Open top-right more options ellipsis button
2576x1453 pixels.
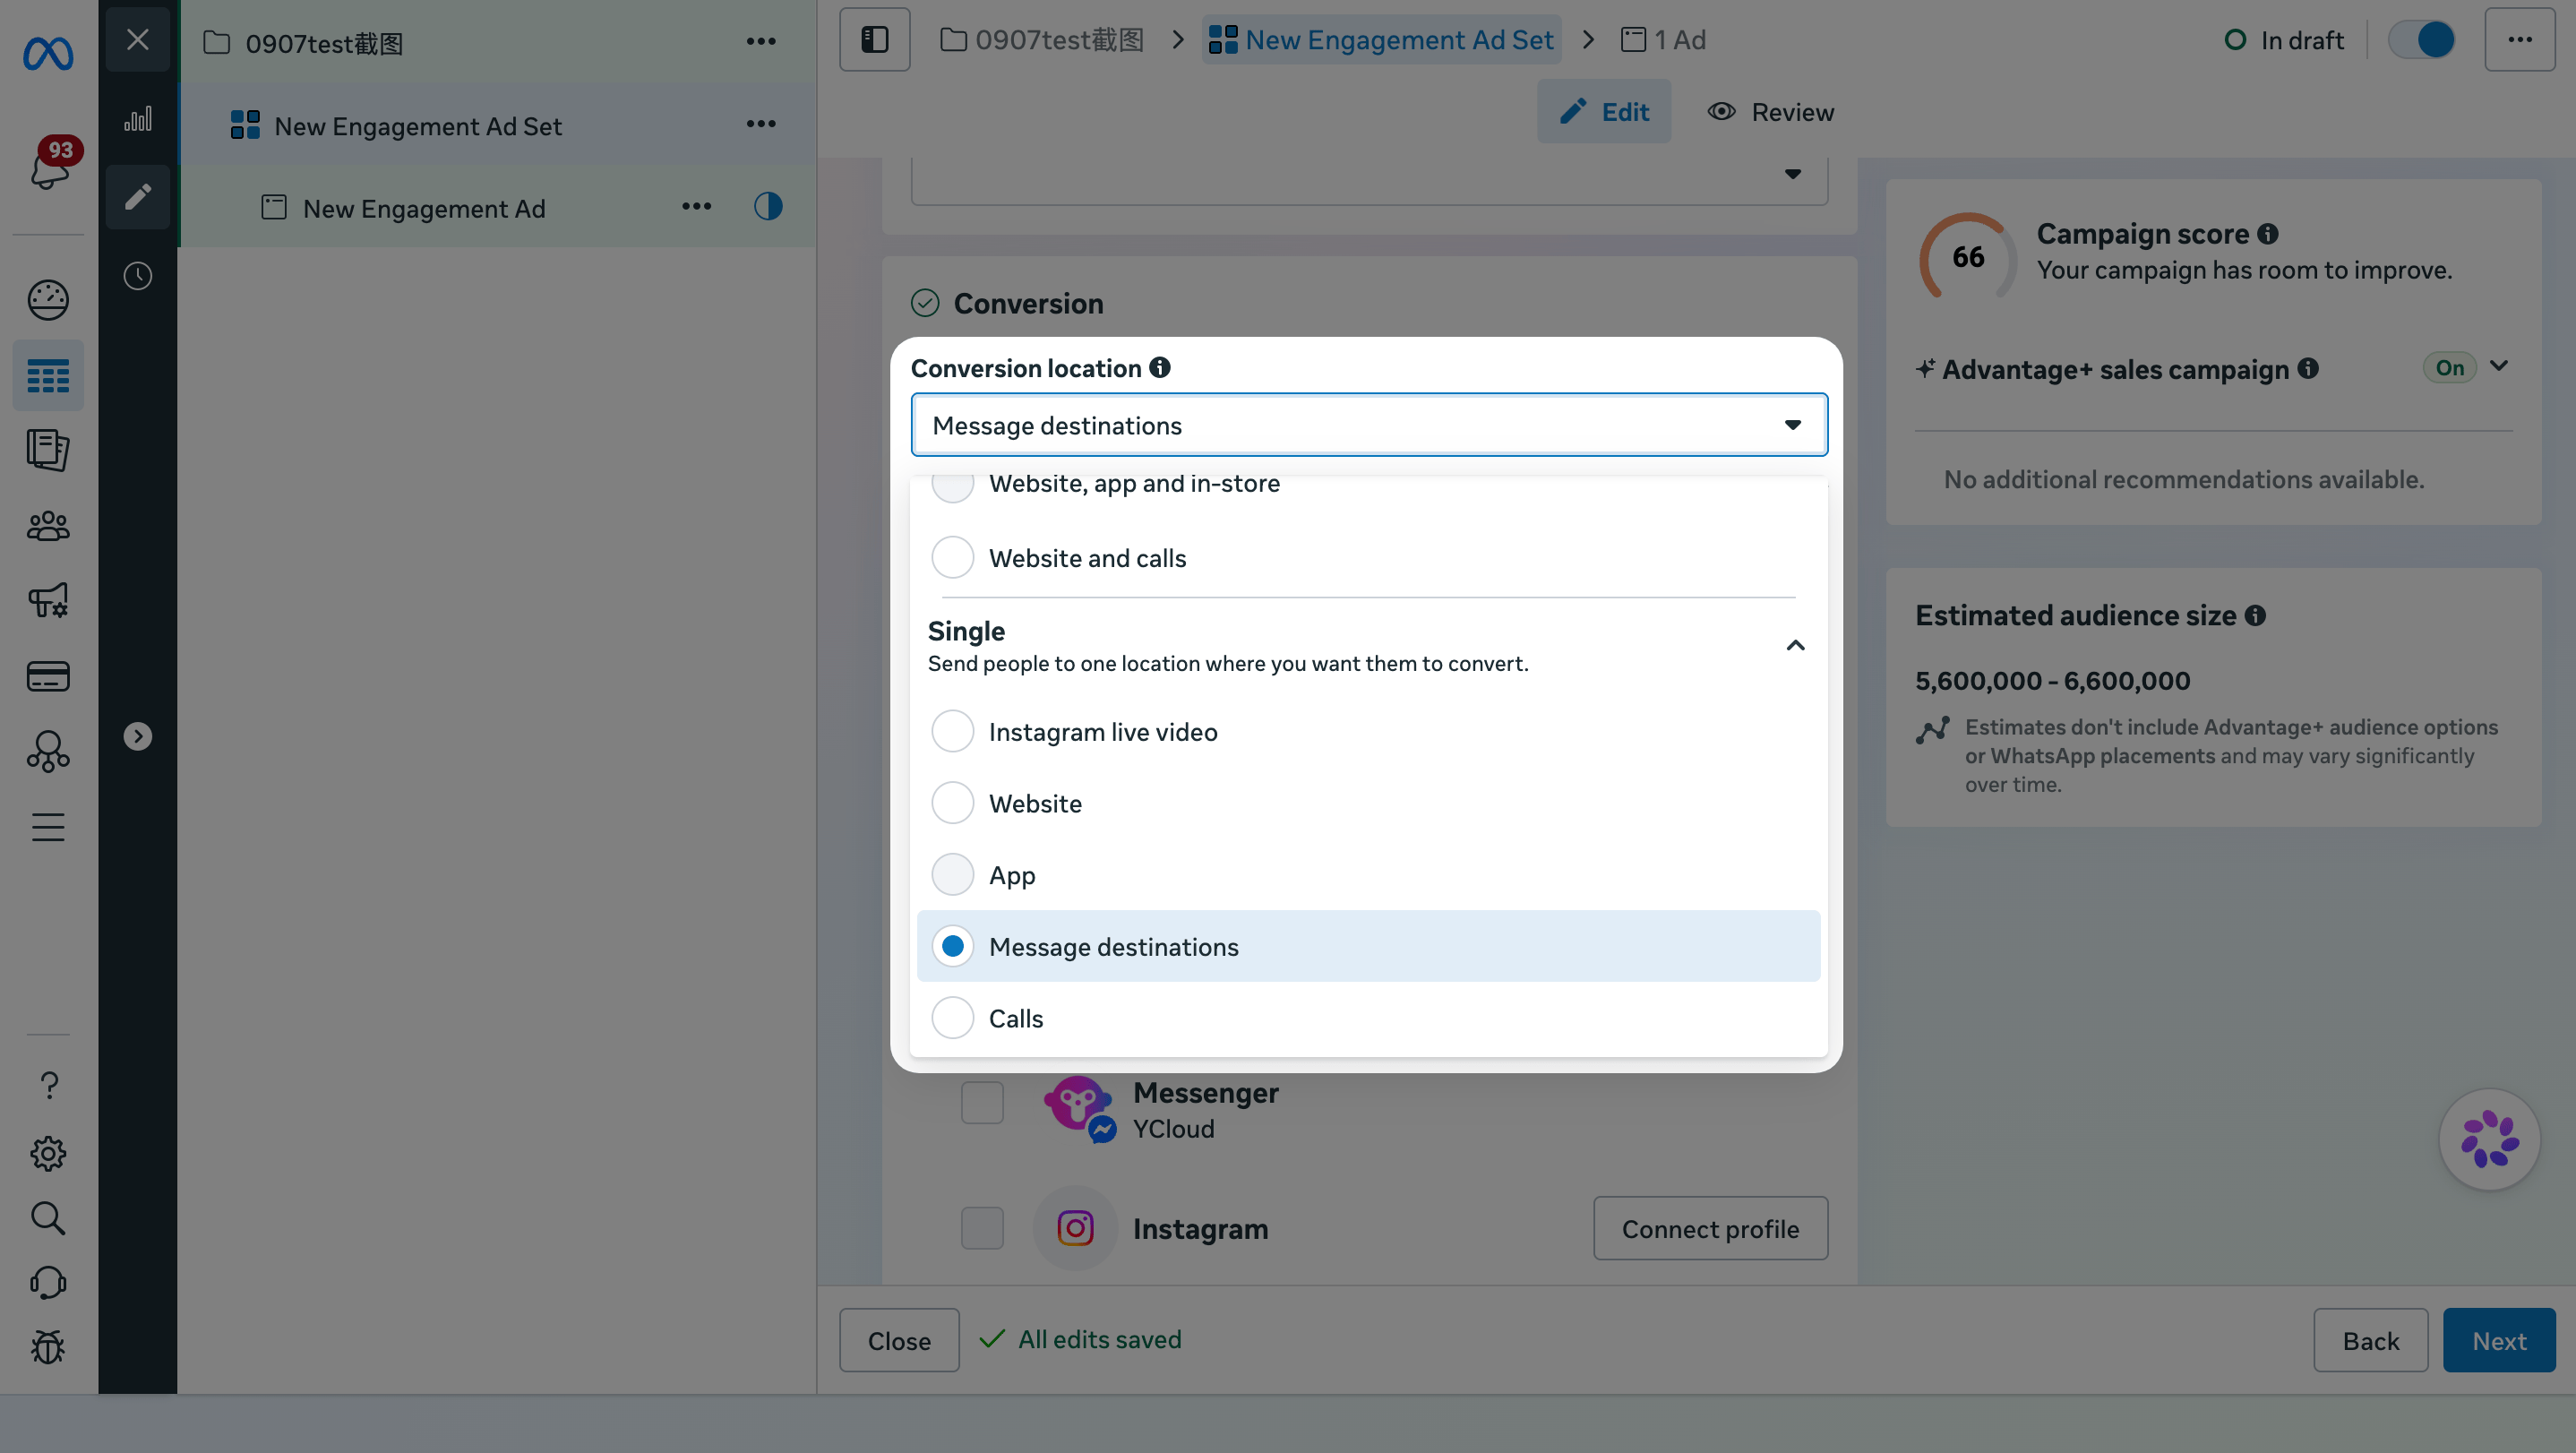(2520, 40)
